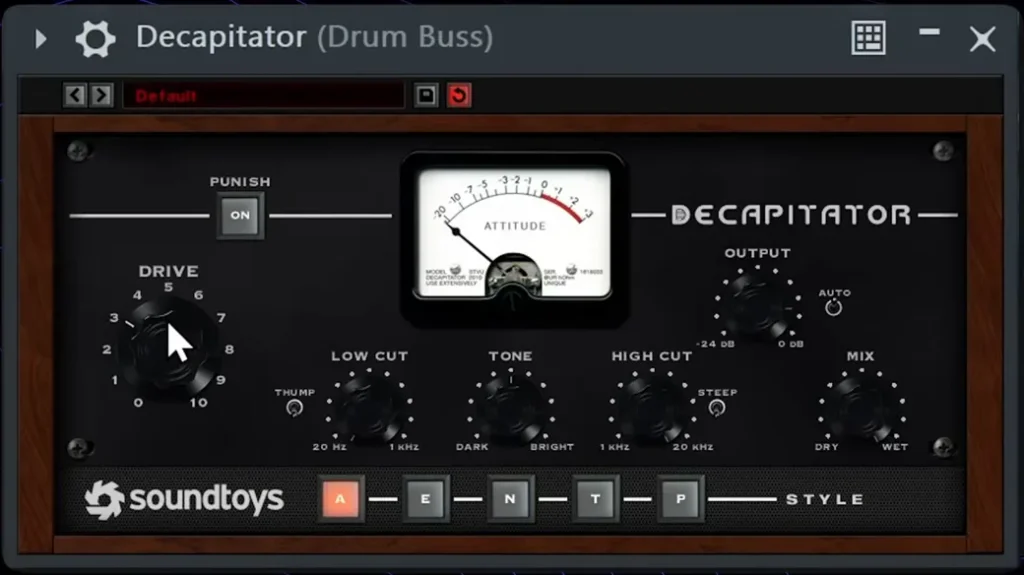
Task: Click the Drive knob
Action: pyautogui.click(x=168, y=348)
